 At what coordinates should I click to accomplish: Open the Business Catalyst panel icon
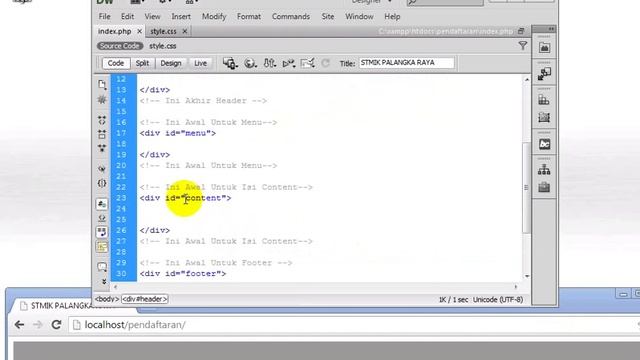tap(544, 144)
